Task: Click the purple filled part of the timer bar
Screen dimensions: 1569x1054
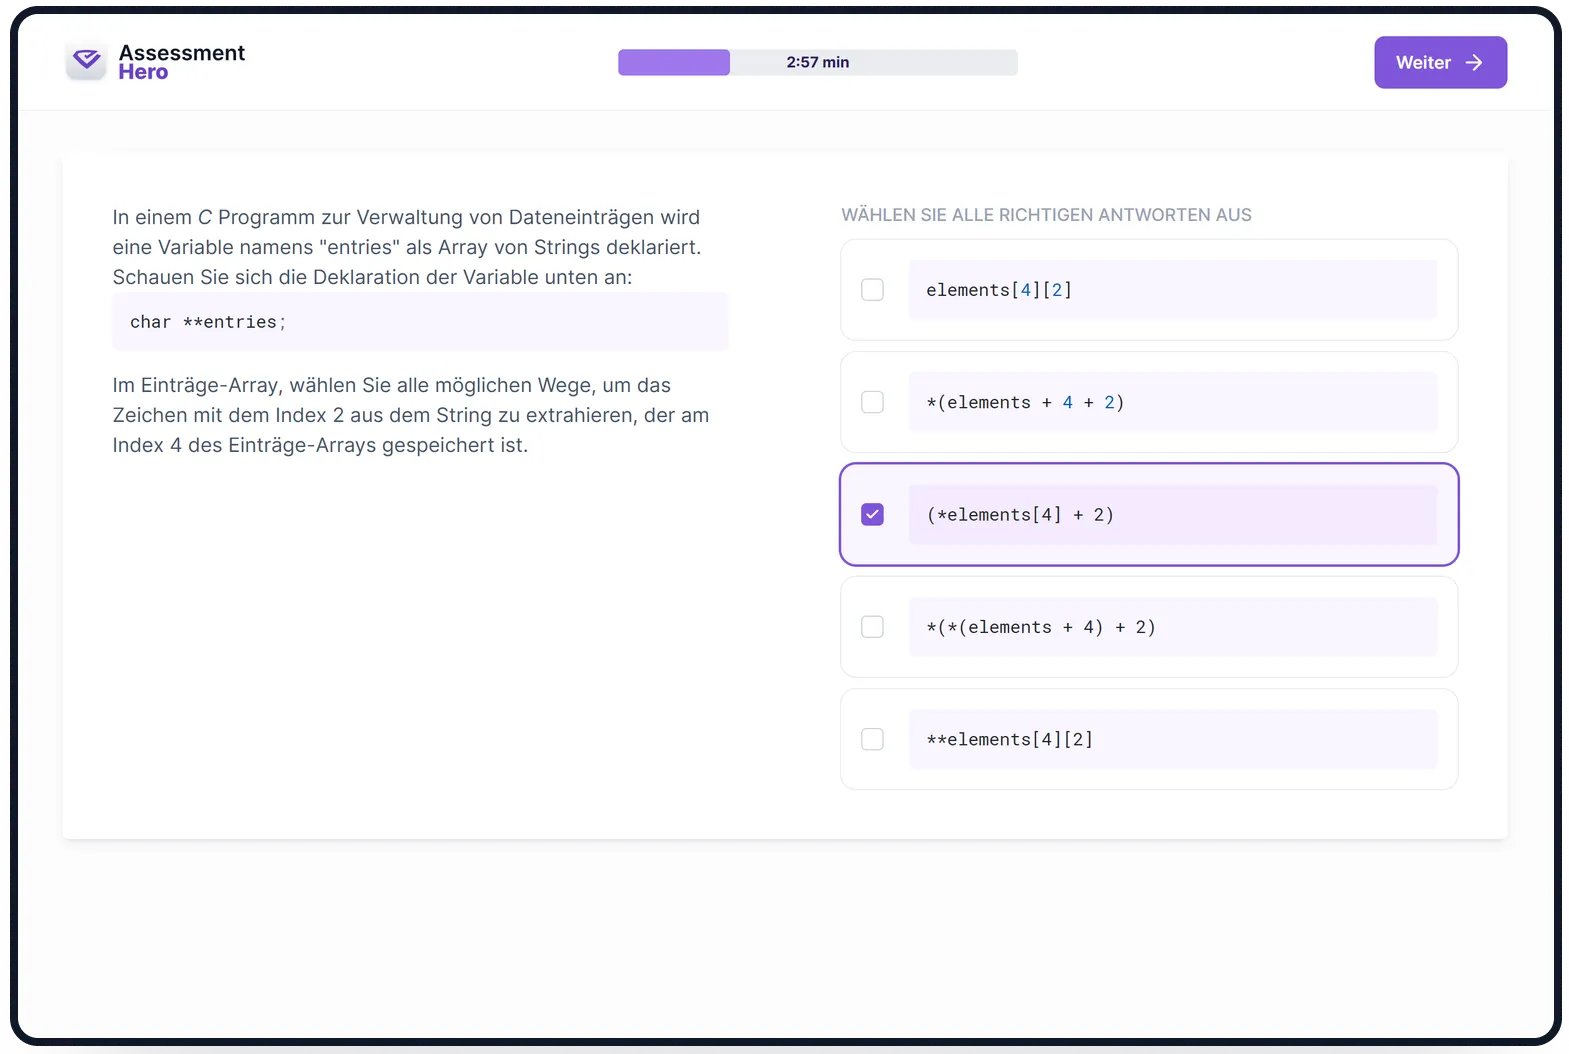Action: tap(673, 62)
